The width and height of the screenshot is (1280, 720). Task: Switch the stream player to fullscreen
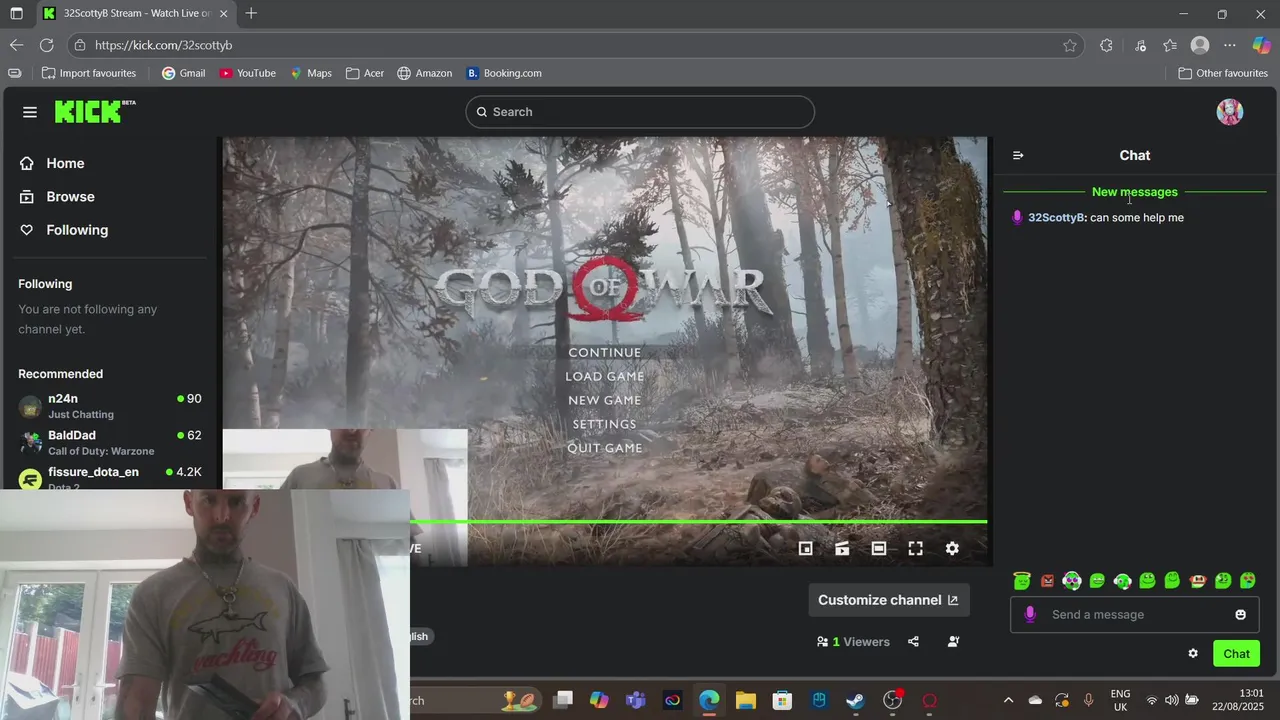[915, 548]
